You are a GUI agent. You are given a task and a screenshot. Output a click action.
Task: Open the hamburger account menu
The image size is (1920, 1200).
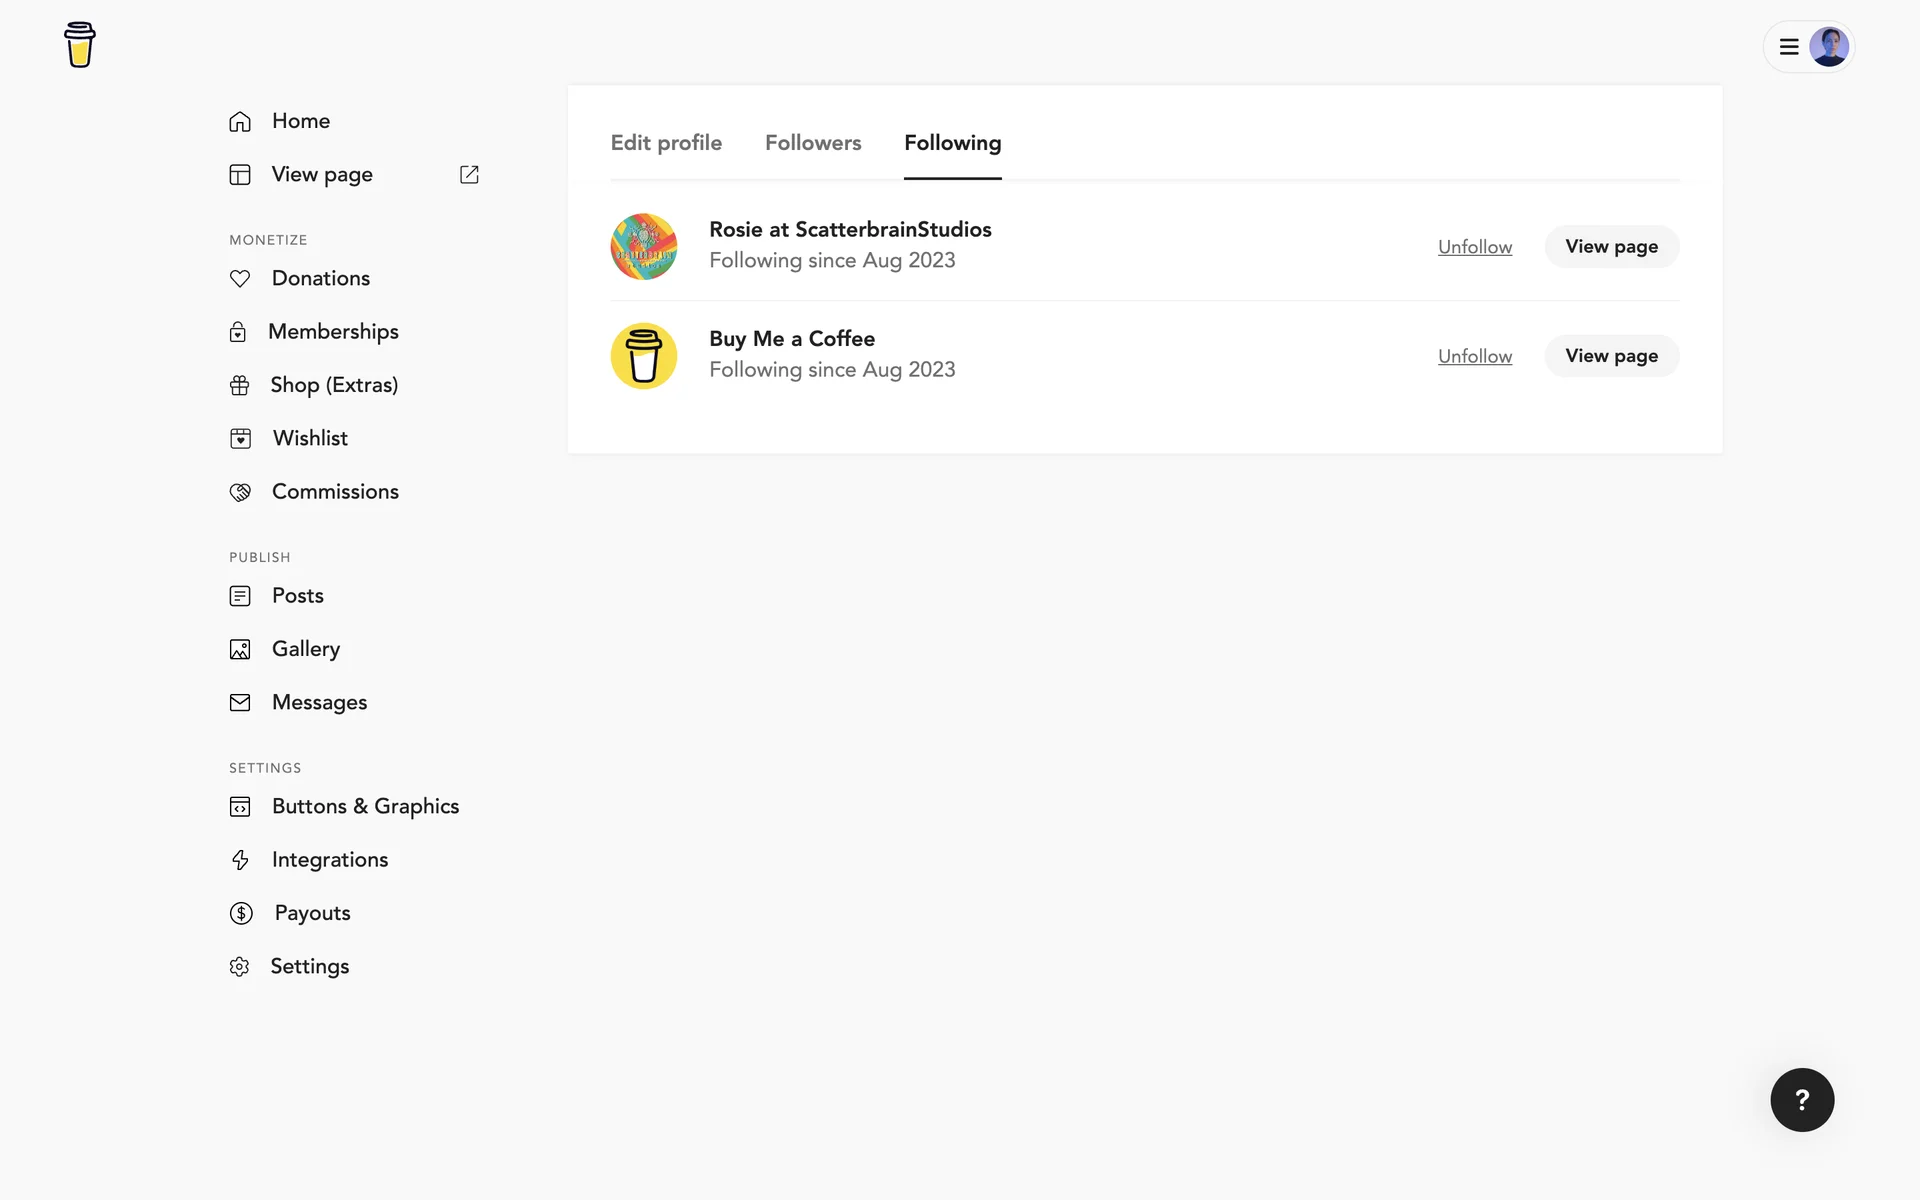tap(1789, 47)
